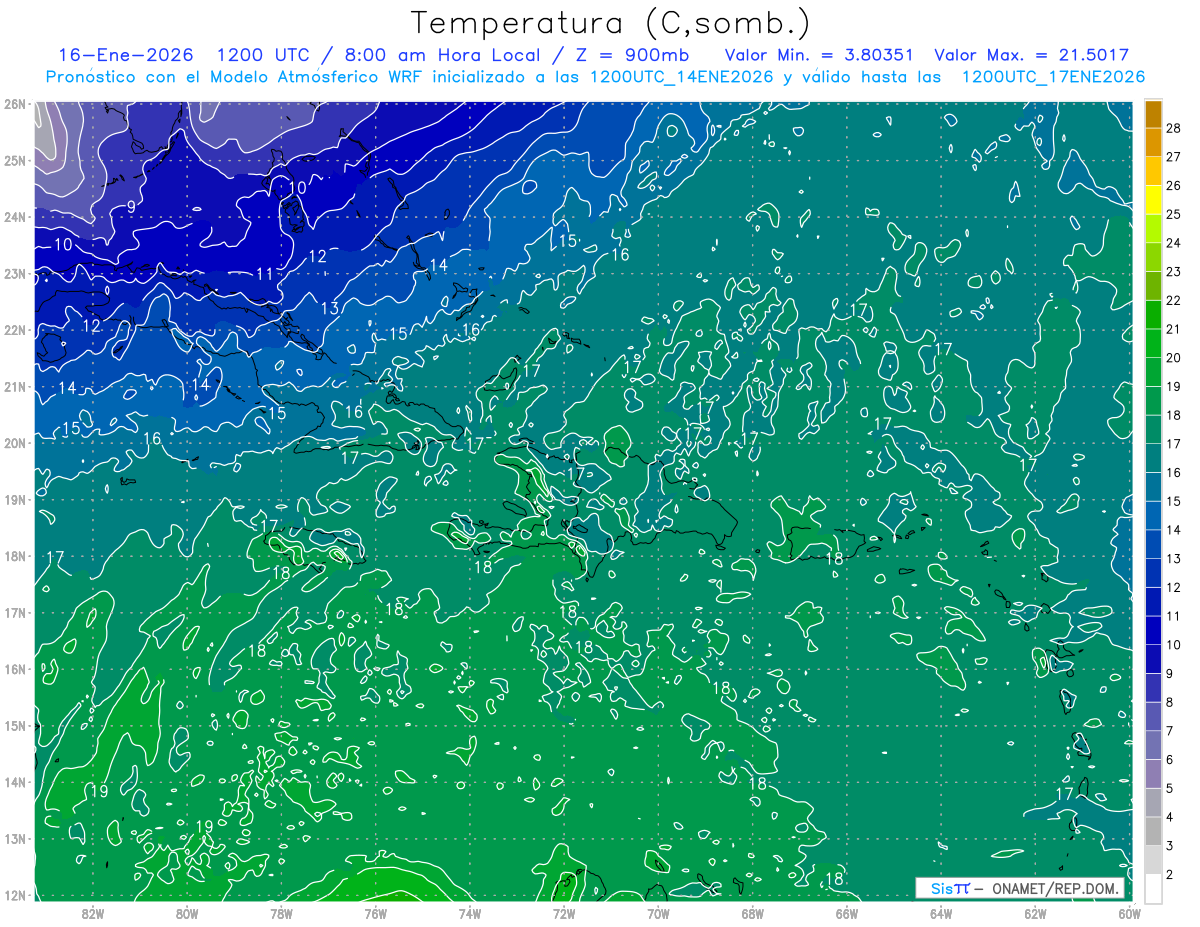The image size is (1200, 927).
Task: Click 'Valor Max. = 21.5017'
Action: pyautogui.click(x=1030, y=55)
